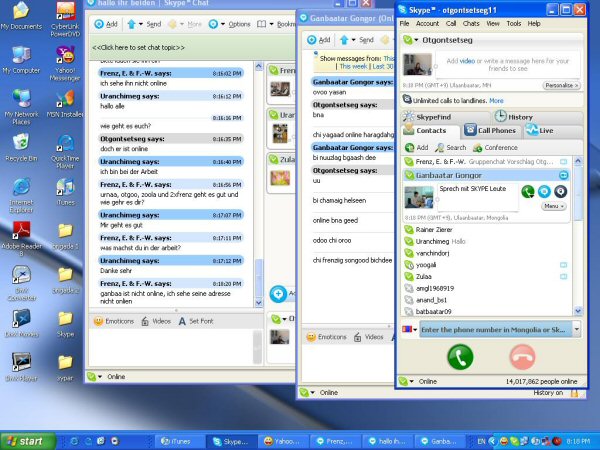
Task: Open My Documents on the desktop
Action: tap(21, 16)
